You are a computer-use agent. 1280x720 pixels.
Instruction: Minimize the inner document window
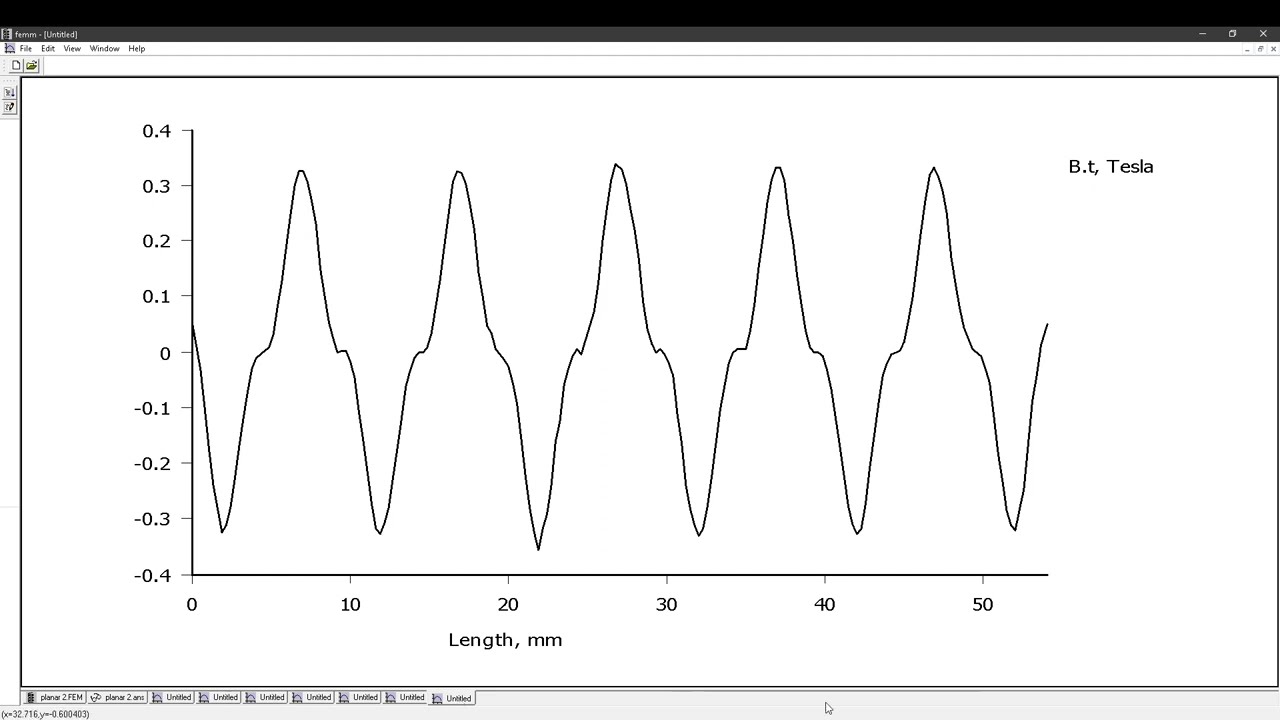click(1247, 48)
